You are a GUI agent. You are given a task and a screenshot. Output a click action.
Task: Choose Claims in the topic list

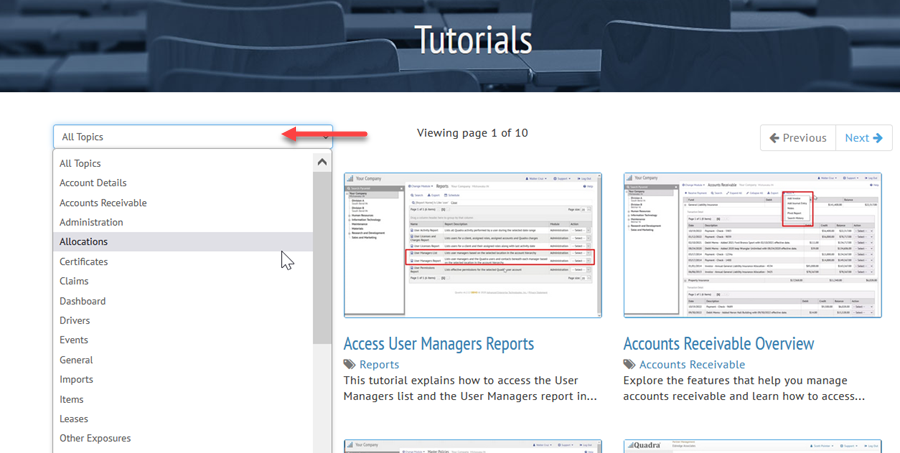pyautogui.click(x=74, y=281)
